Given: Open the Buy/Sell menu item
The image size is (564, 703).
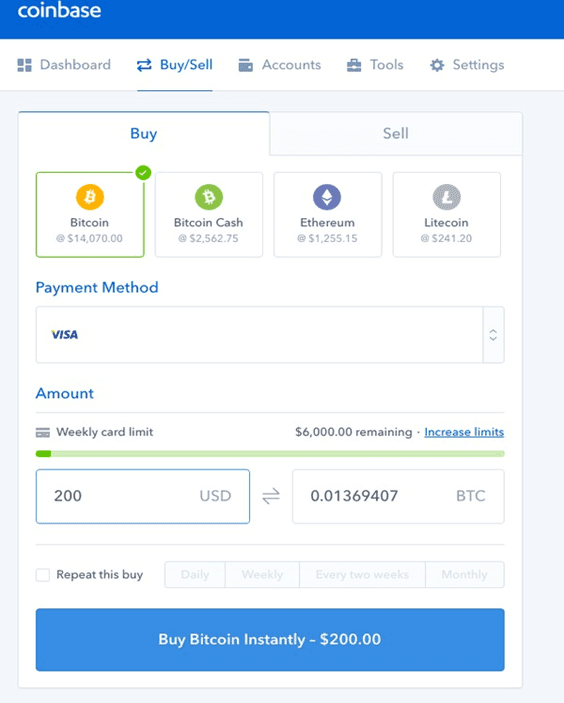Looking at the screenshot, I should pos(175,65).
